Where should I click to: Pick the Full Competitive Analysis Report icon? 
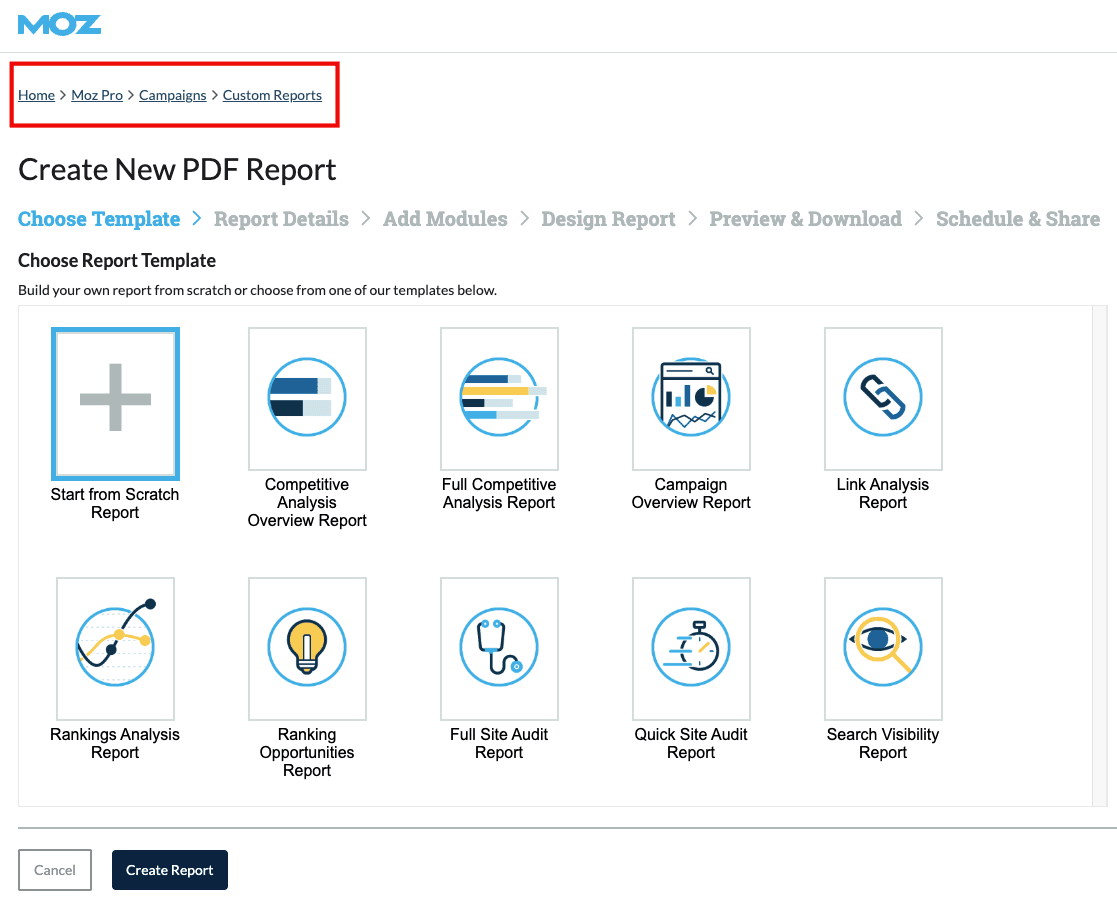pos(499,399)
